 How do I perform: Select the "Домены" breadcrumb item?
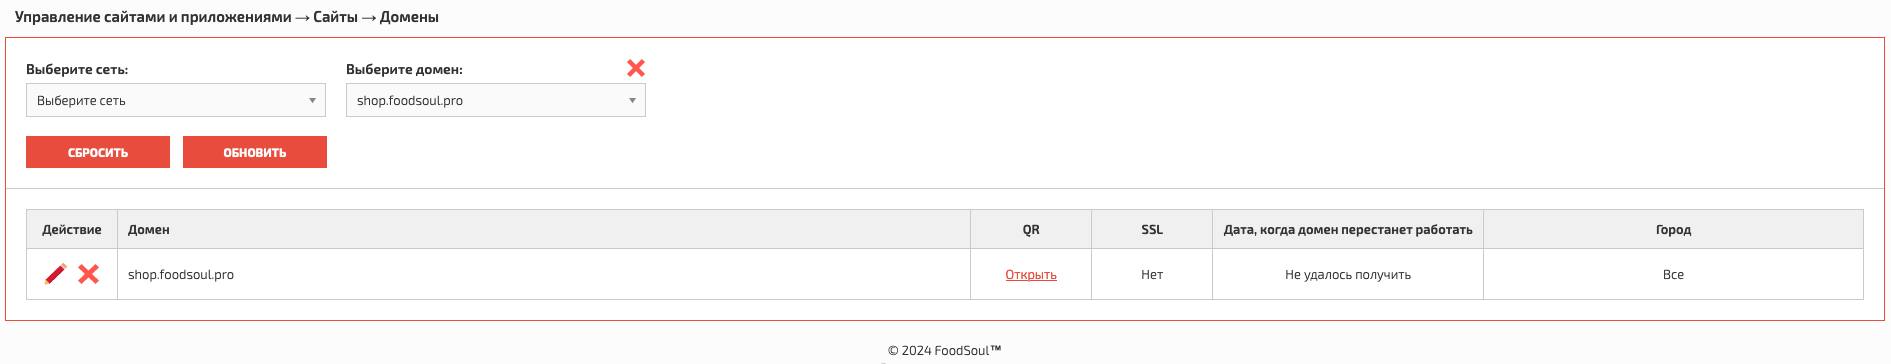point(409,17)
